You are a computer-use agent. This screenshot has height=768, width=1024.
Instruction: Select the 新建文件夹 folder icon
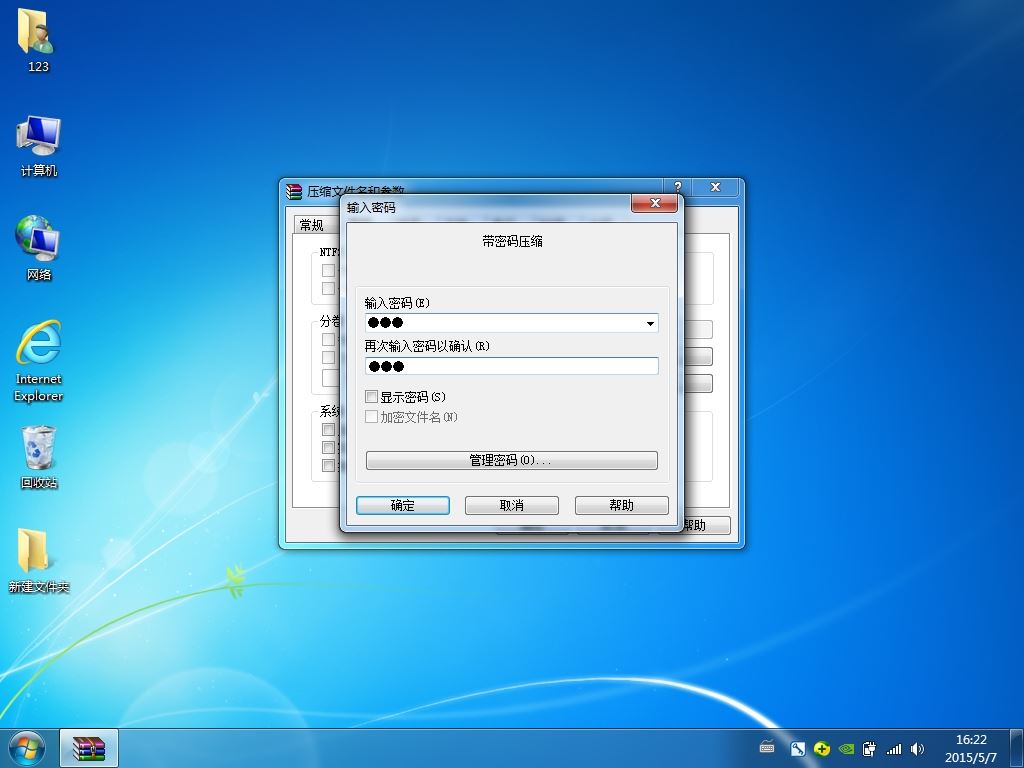39,561
